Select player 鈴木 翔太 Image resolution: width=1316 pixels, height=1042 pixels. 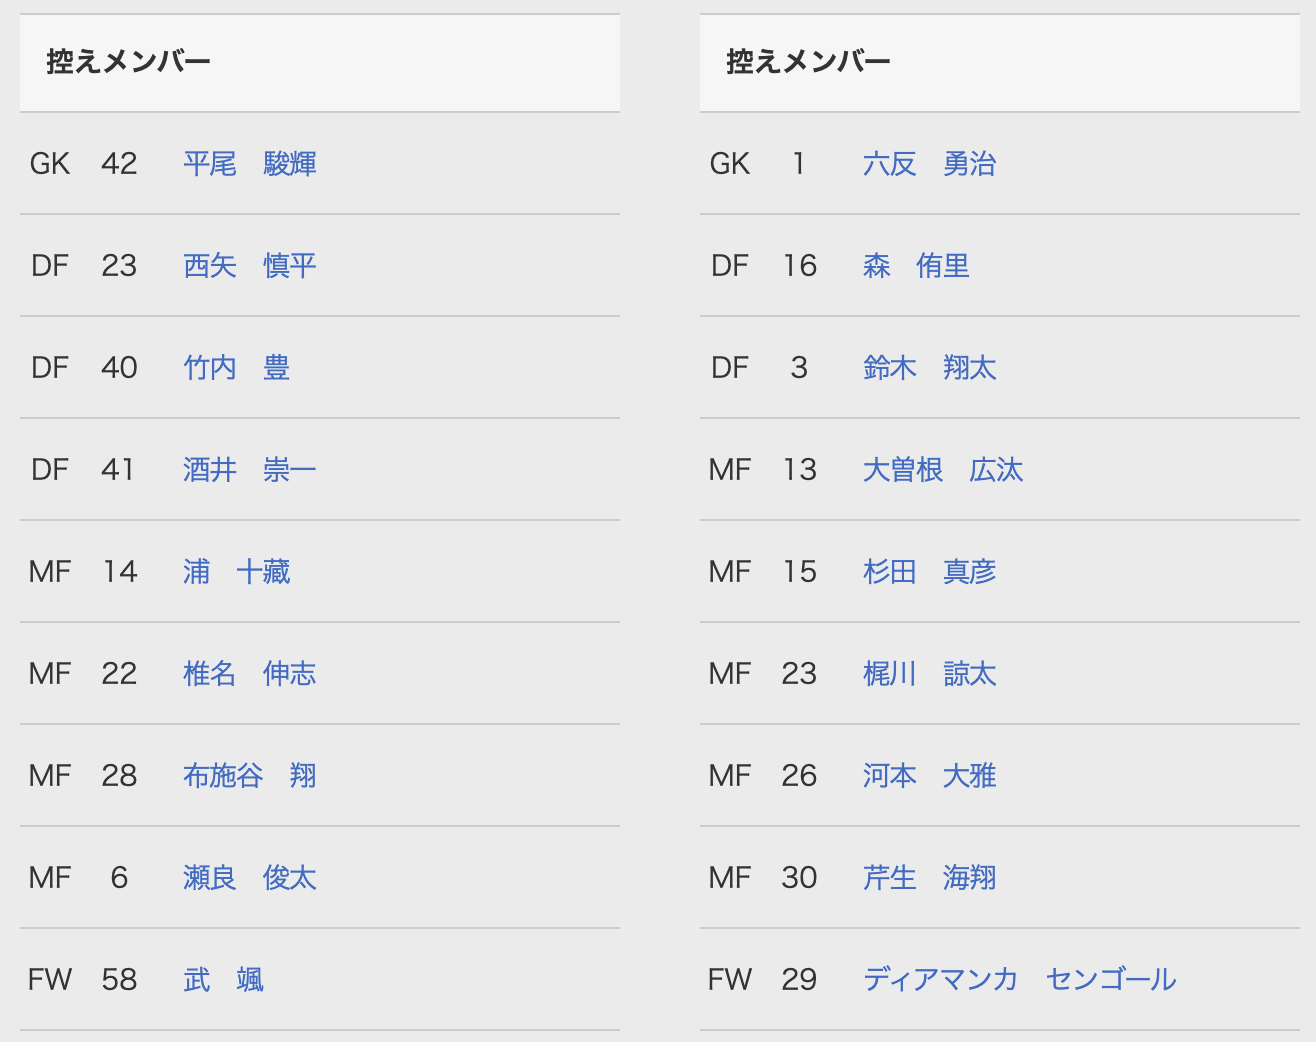pos(930,368)
